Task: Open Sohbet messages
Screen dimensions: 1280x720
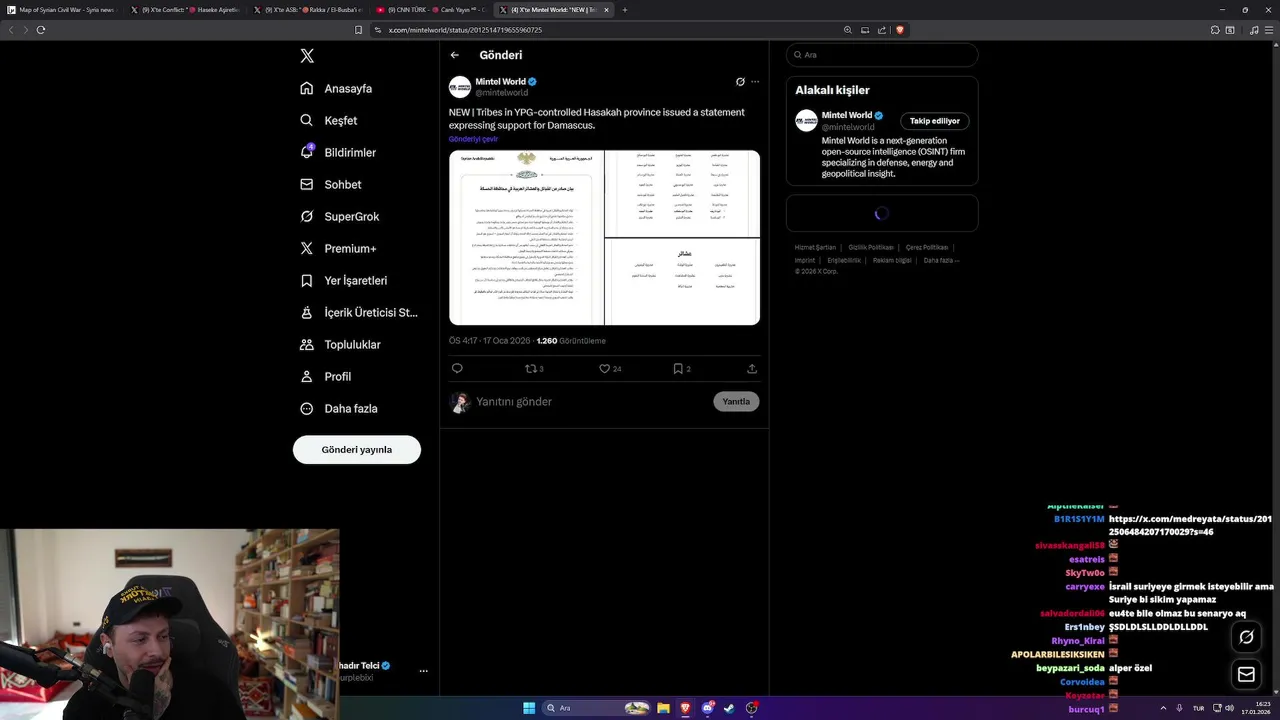Action: pyautogui.click(x=331, y=184)
